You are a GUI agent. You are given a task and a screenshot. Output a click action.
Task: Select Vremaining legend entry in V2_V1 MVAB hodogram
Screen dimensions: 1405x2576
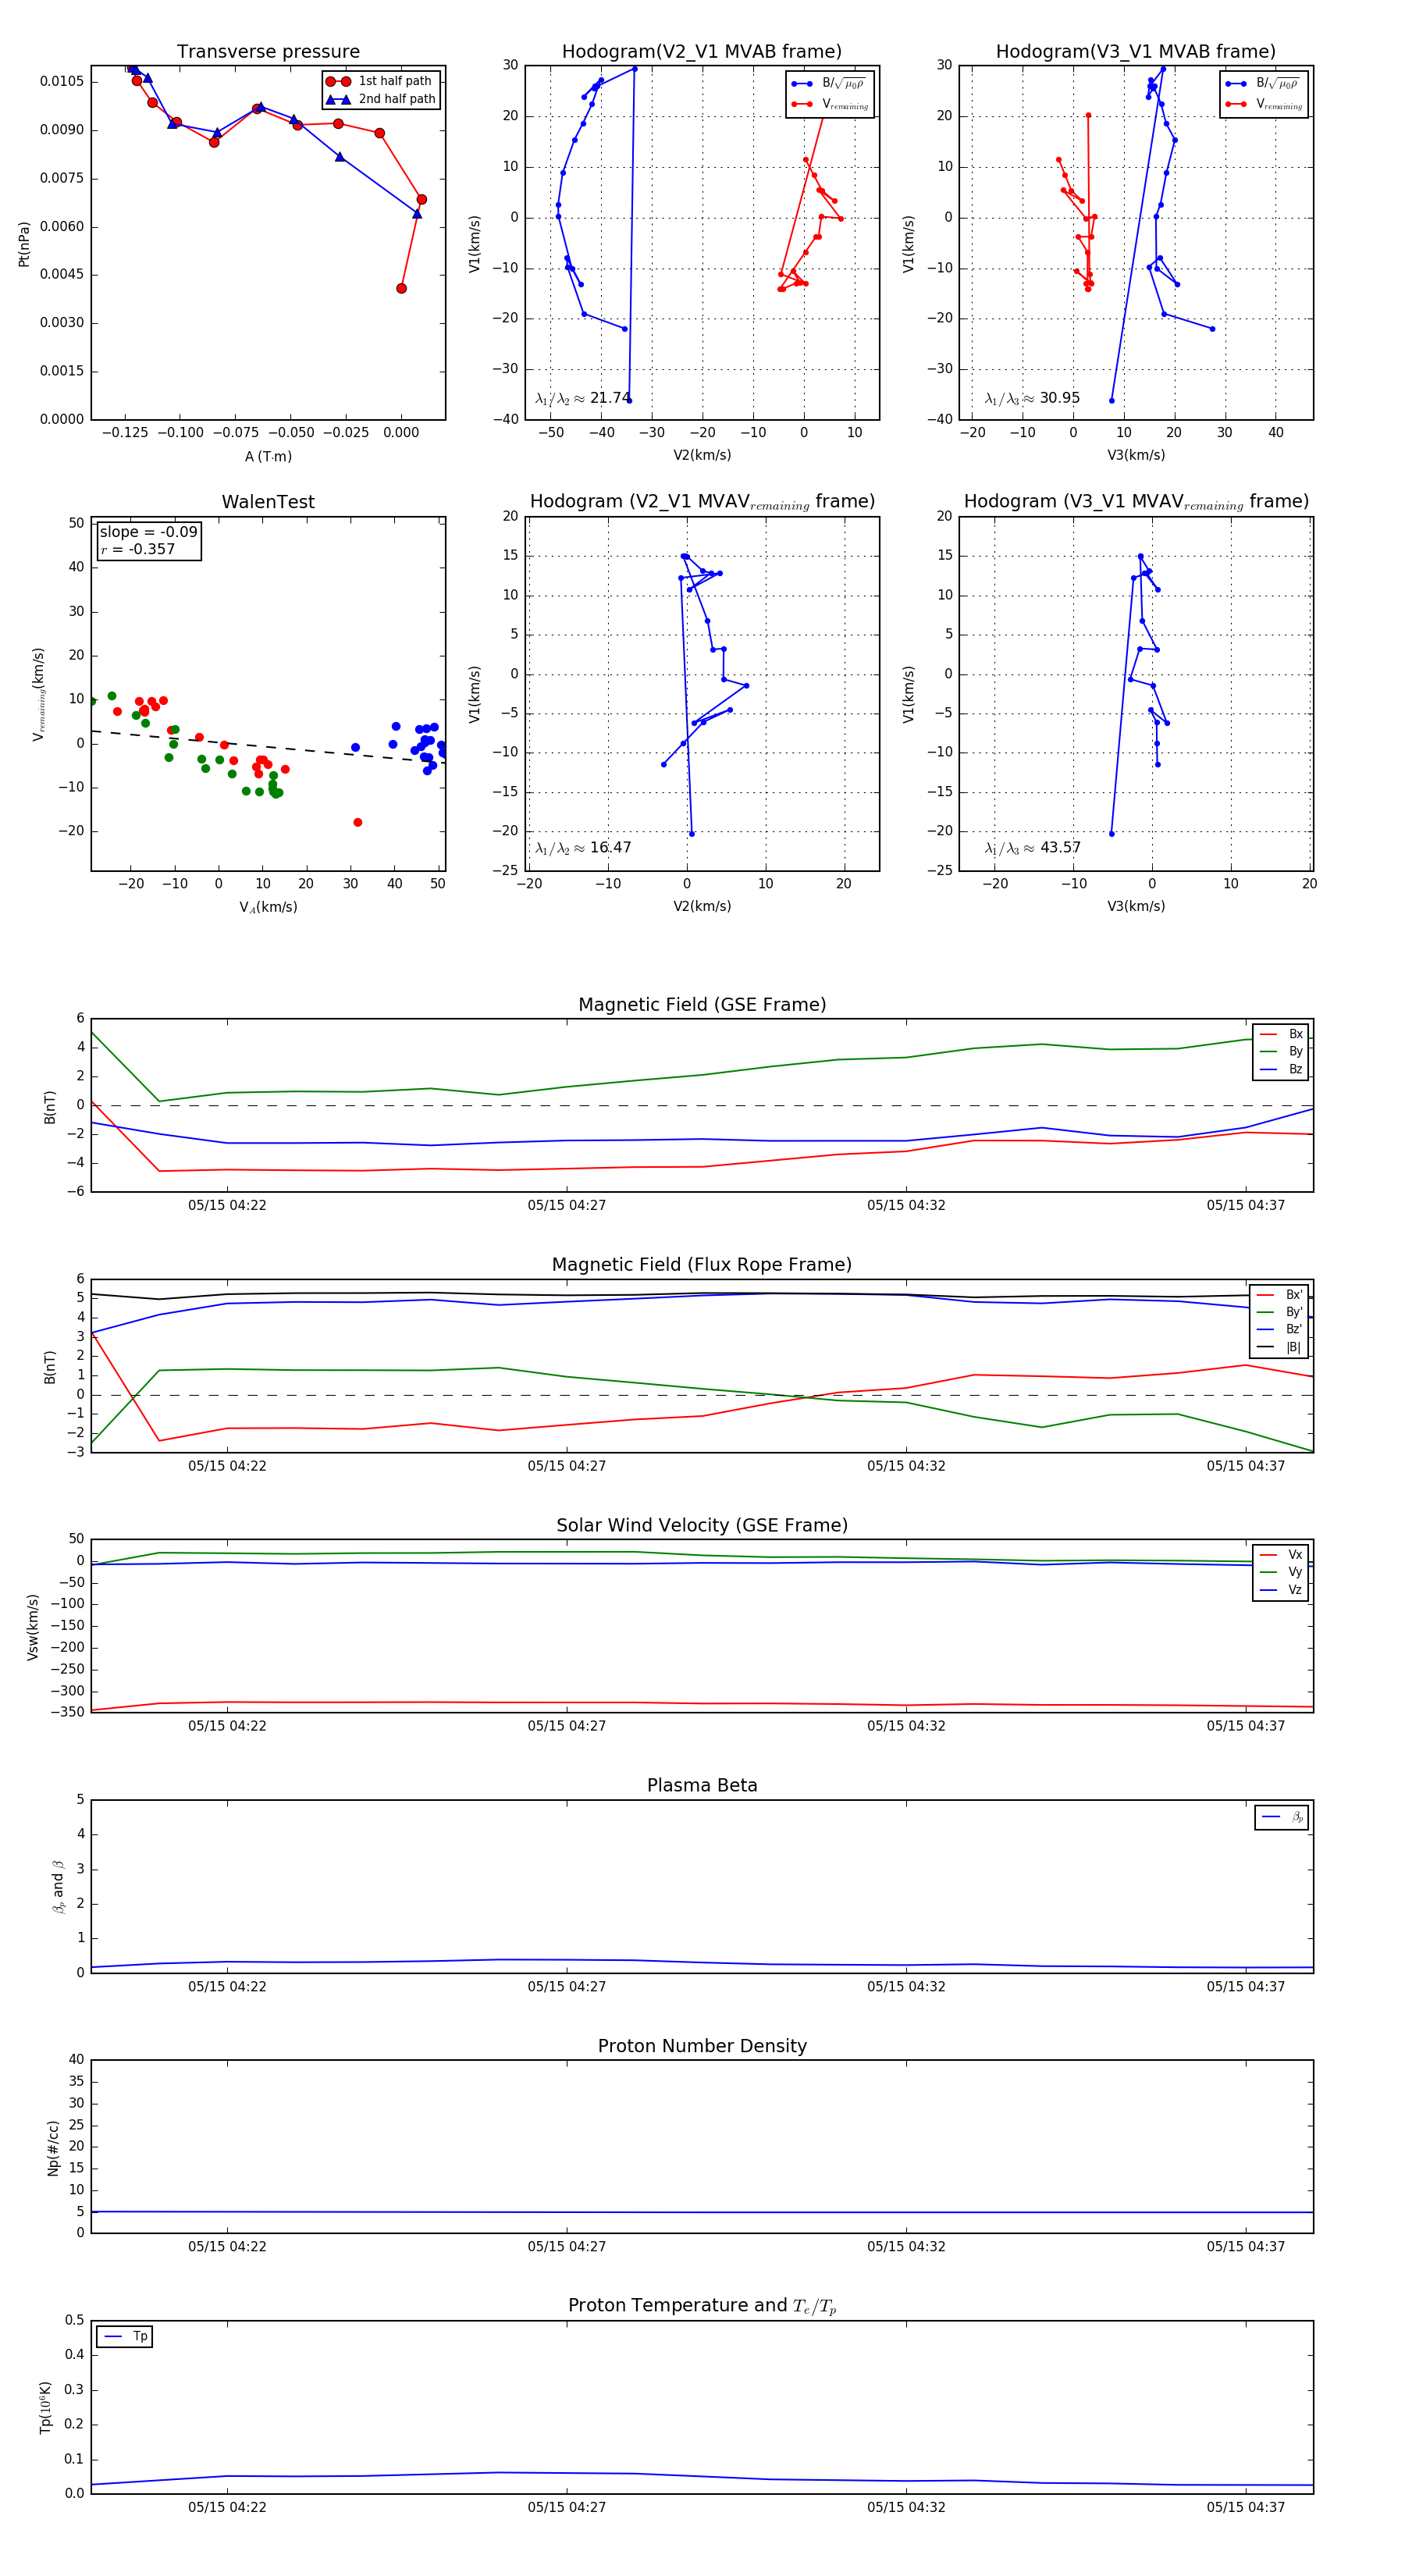tap(830, 104)
